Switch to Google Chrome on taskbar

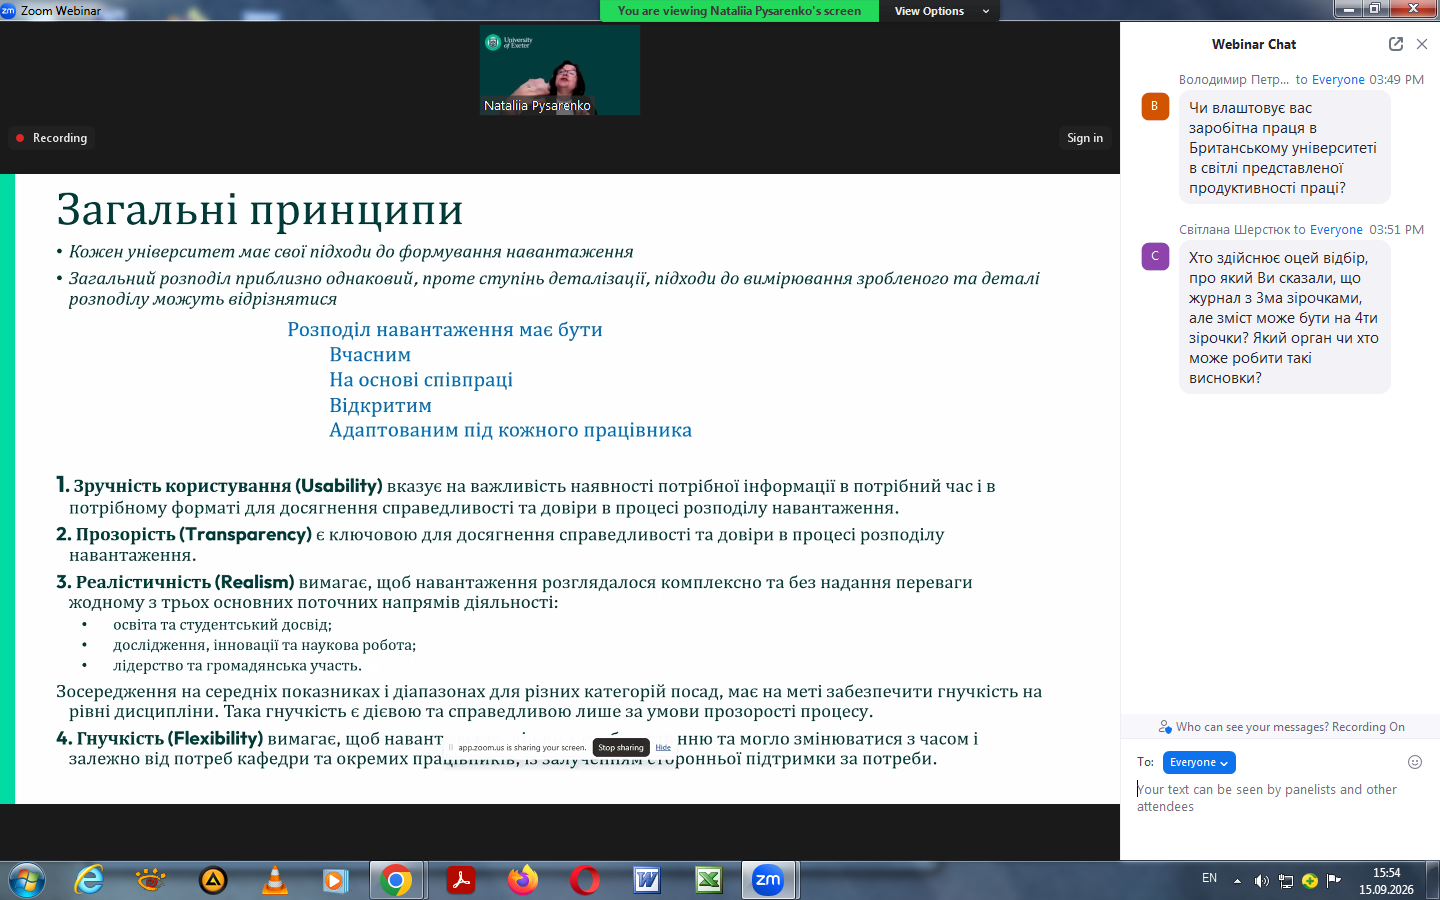[396, 880]
